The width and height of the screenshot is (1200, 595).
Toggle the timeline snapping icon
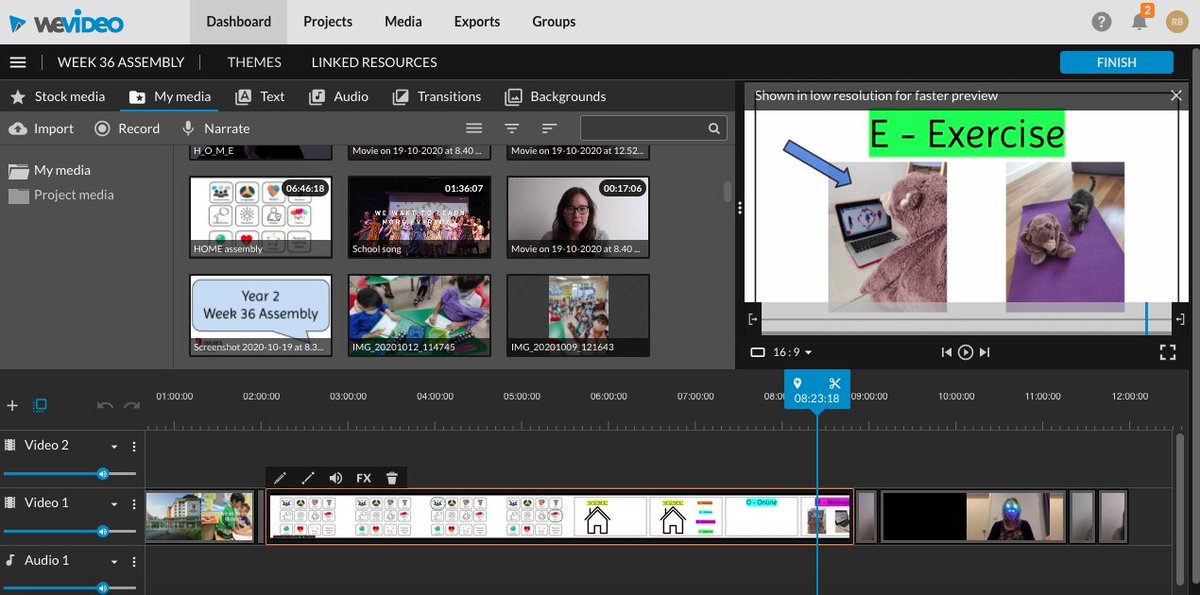pos(40,405)
